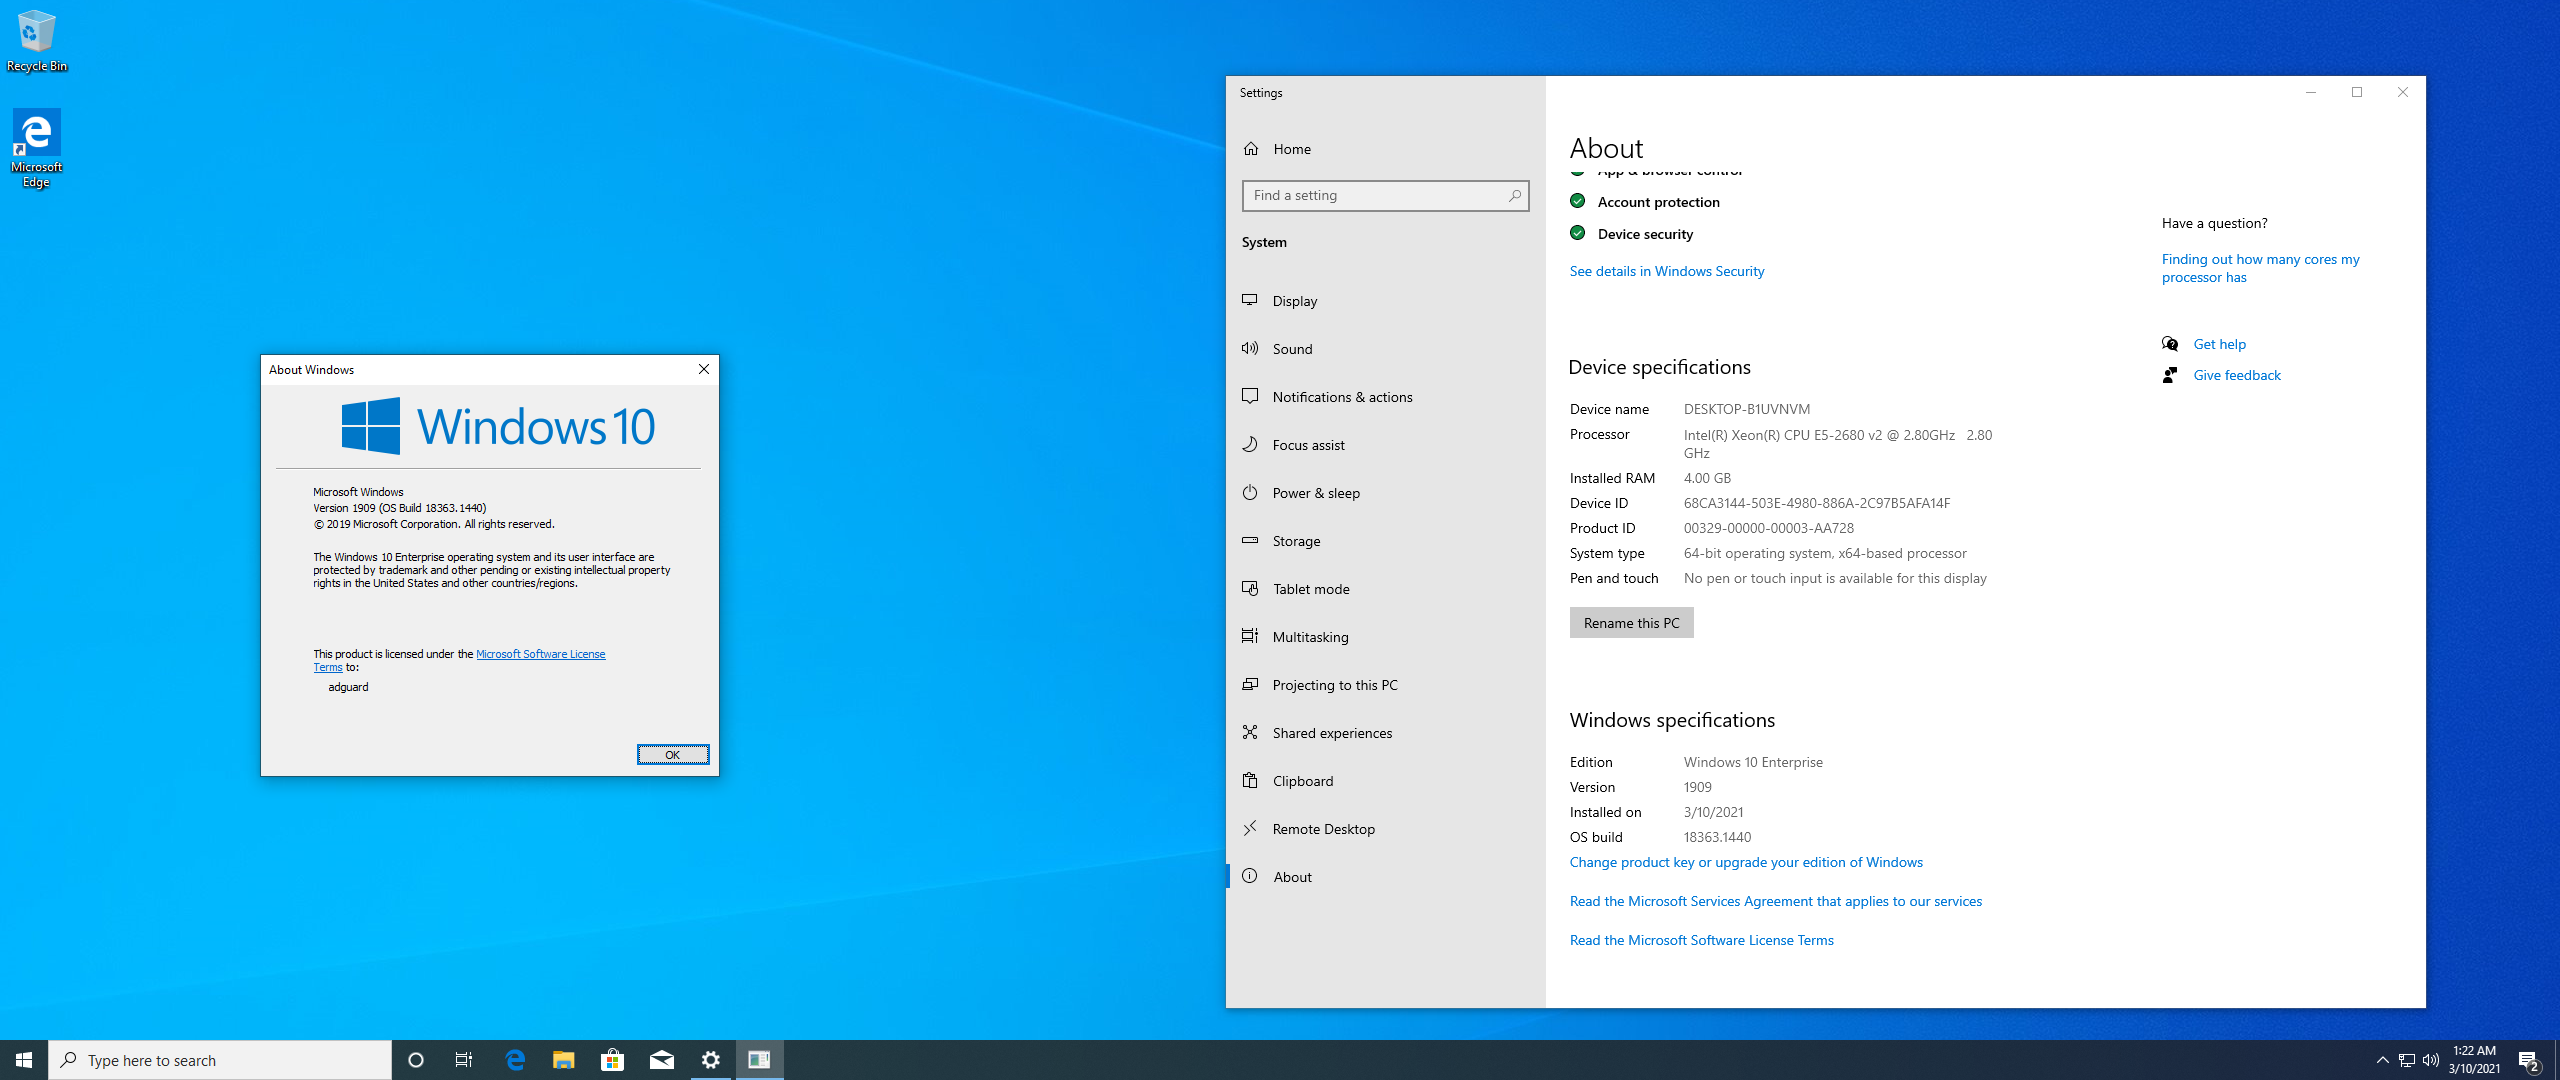Click the winver app on taskbar
This screenshot has width=2560, height=1080.
759,1060
